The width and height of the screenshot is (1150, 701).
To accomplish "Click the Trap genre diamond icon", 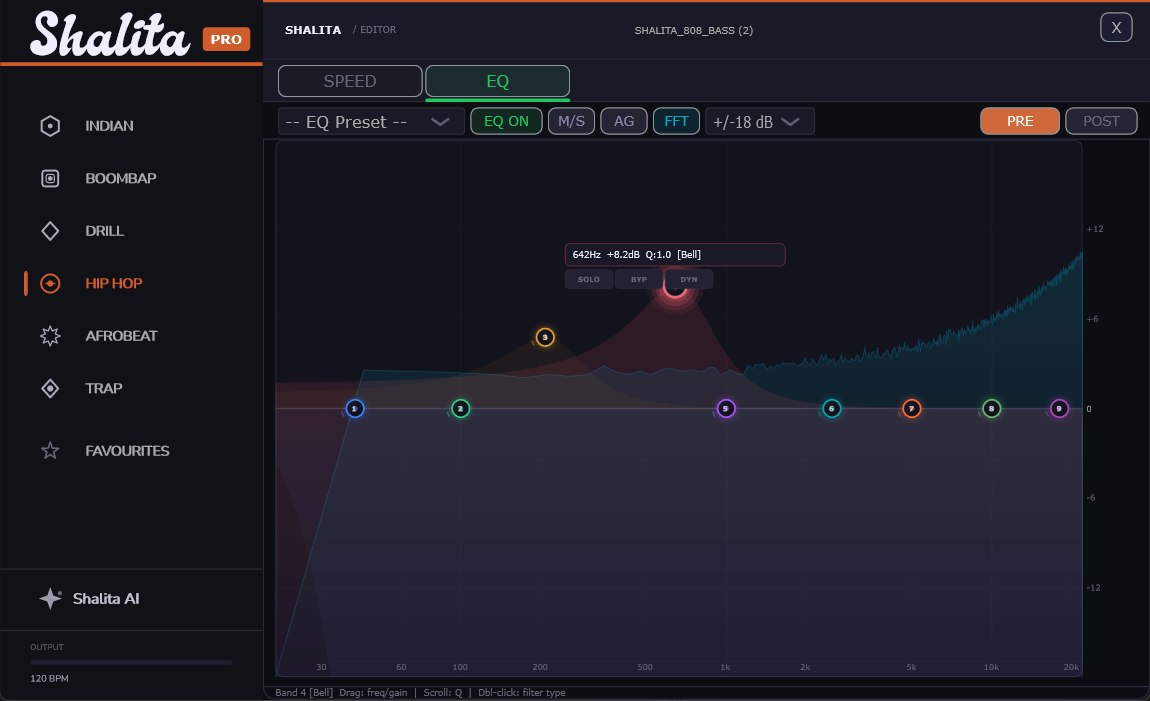I will pyautogui.click(x=50, y=388).
